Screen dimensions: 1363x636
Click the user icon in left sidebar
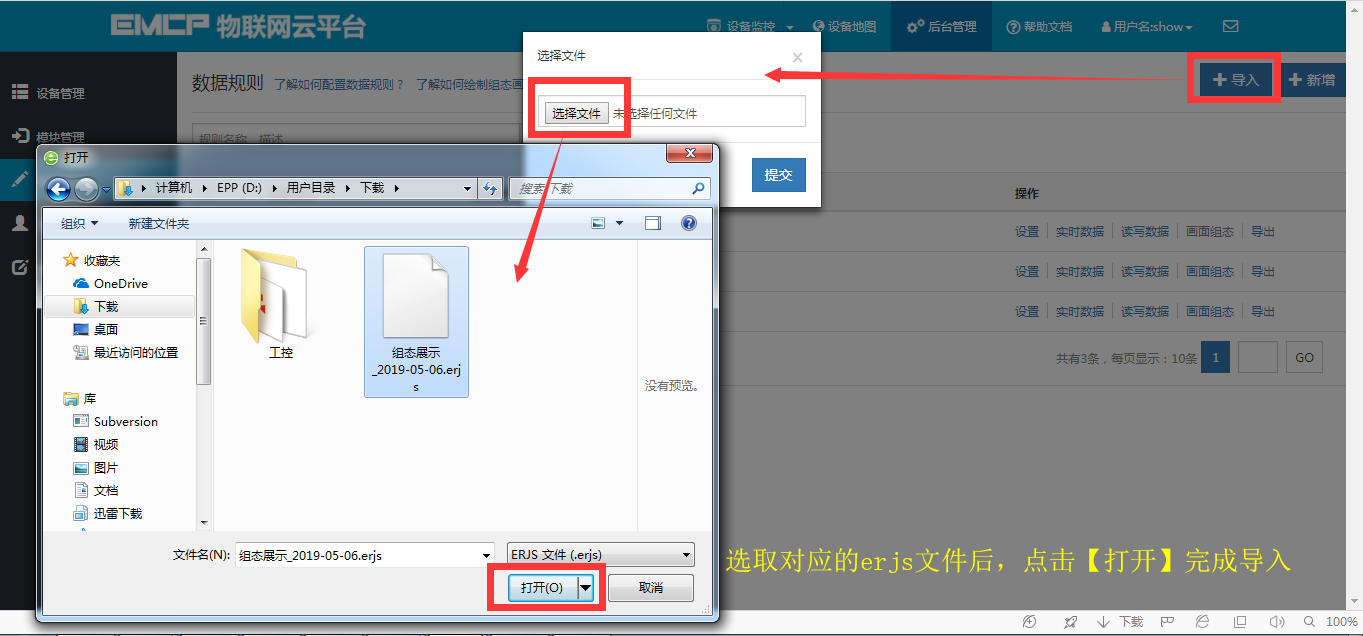coord(19,223)
